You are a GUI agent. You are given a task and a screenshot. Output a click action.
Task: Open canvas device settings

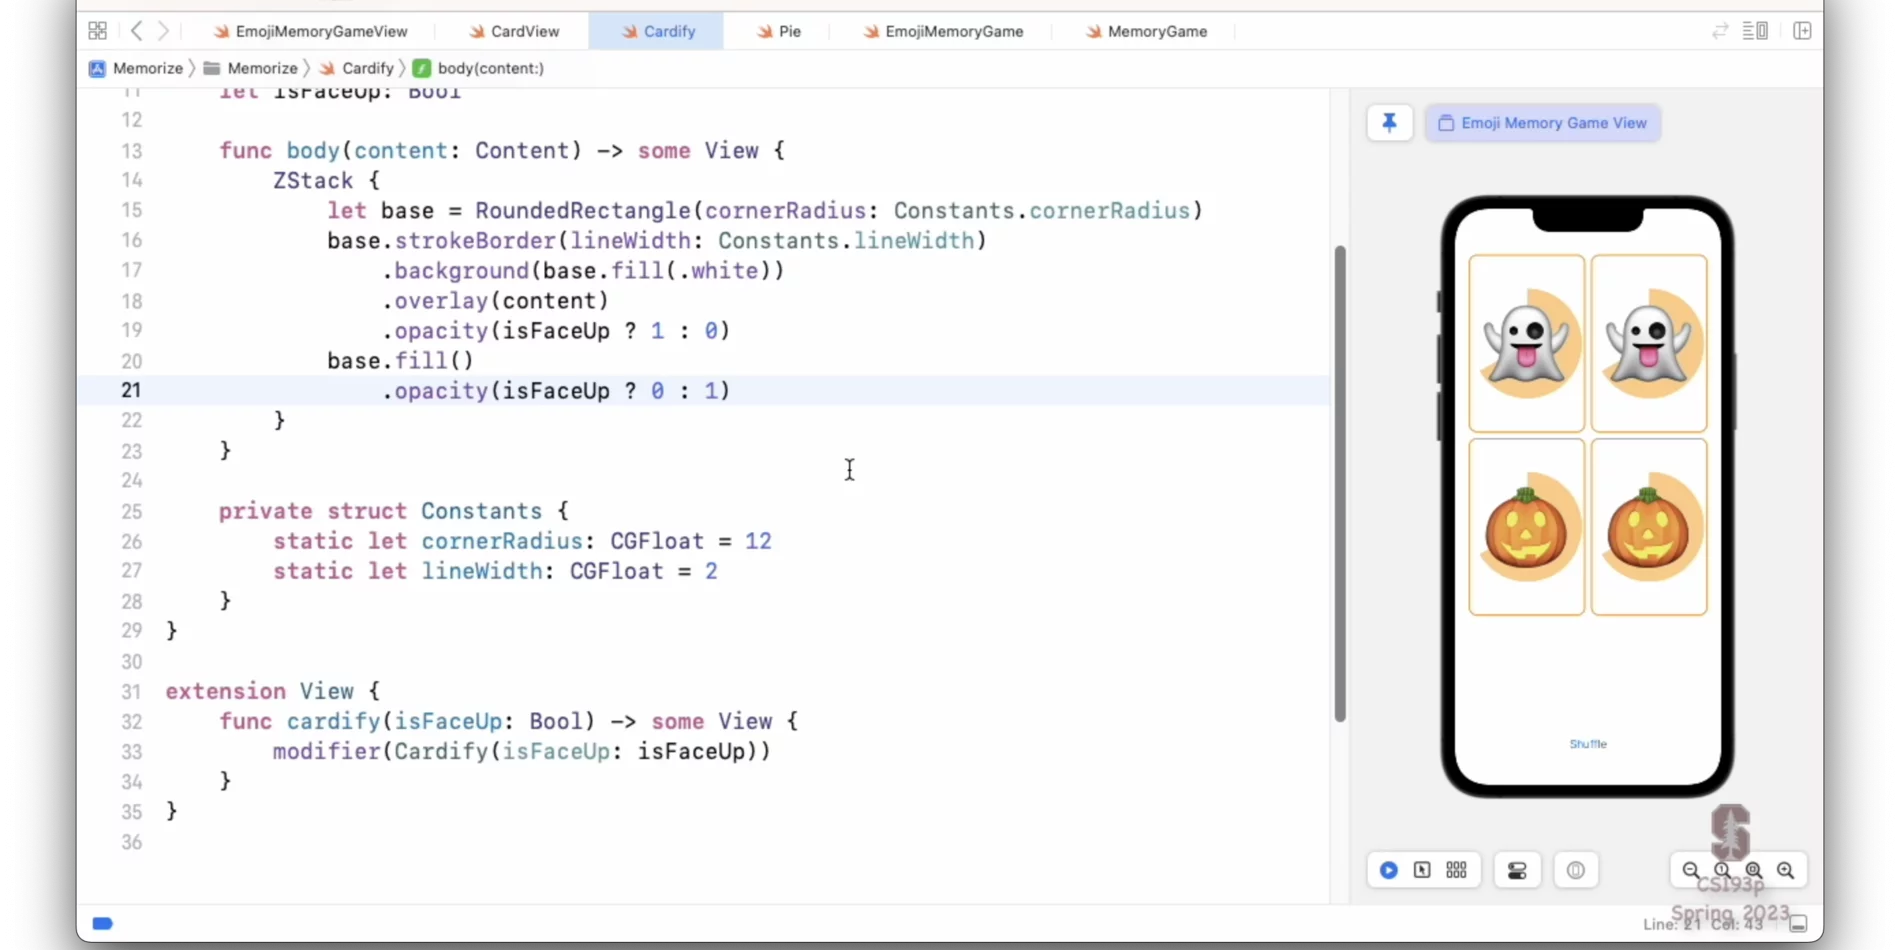(1517, 871)
